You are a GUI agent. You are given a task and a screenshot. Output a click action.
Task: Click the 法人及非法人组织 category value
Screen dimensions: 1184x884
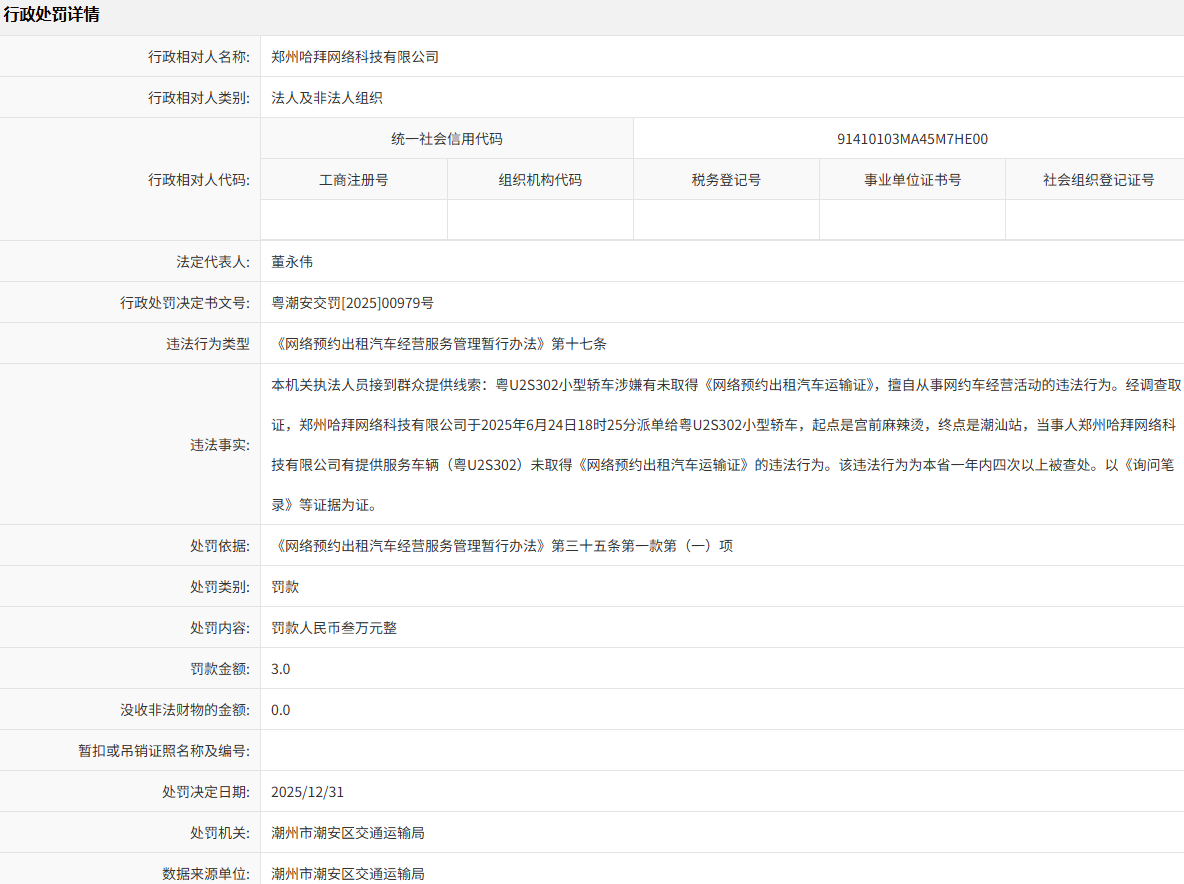coord(327,98)
